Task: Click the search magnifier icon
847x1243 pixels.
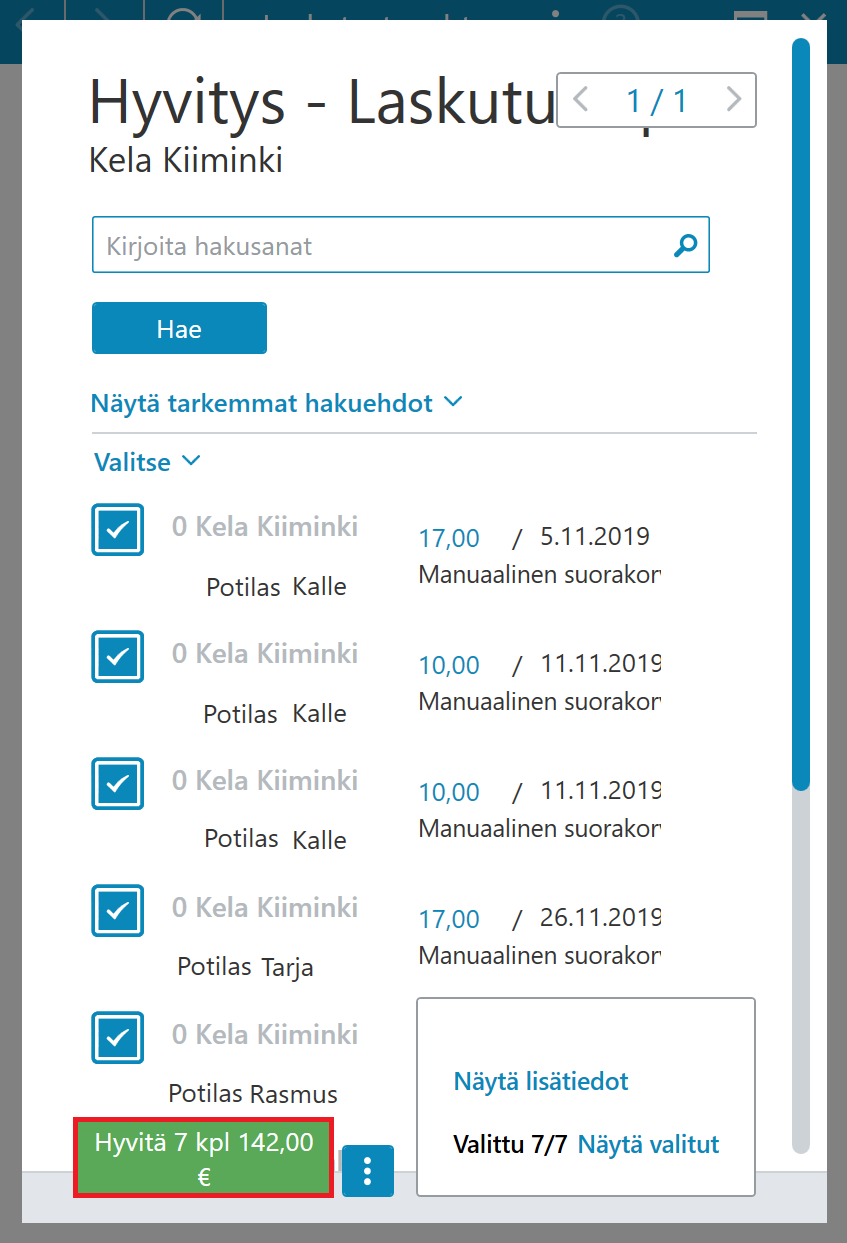Action: tap(685, 245)
